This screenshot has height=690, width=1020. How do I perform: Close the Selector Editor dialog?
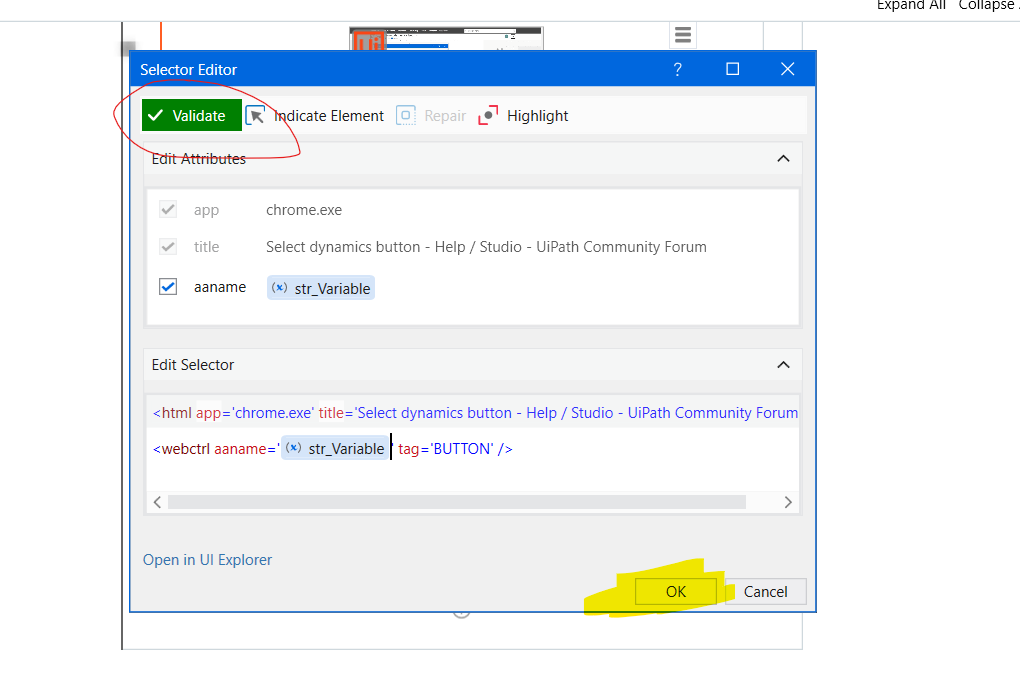787,69
